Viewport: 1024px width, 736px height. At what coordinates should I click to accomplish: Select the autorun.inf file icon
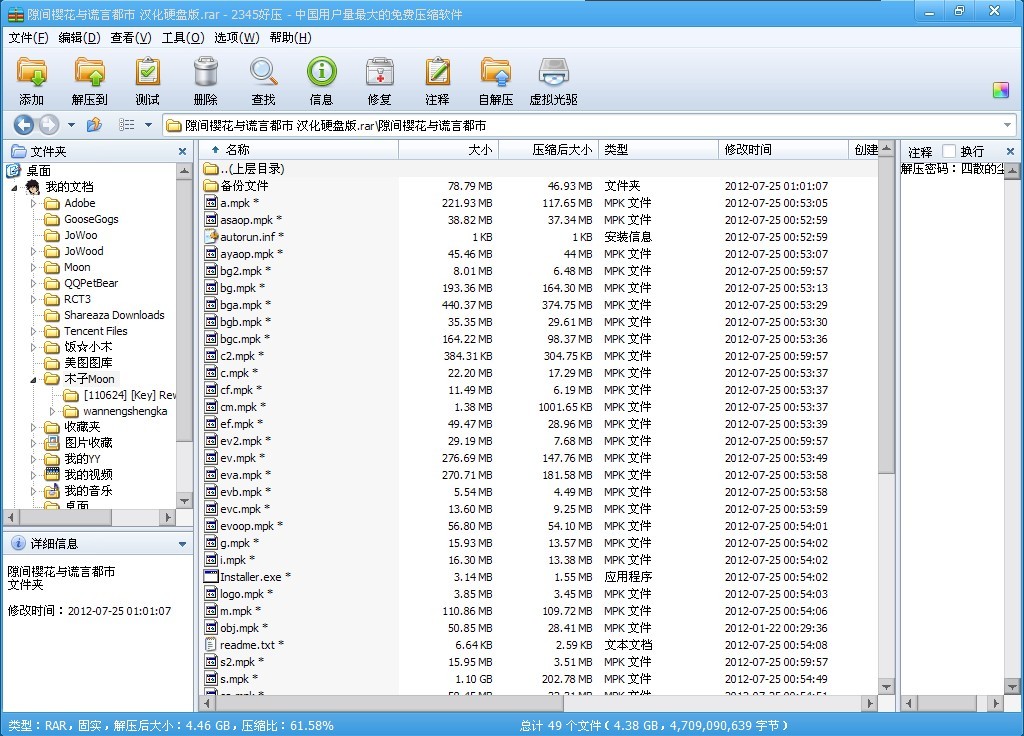pos(210,236)
